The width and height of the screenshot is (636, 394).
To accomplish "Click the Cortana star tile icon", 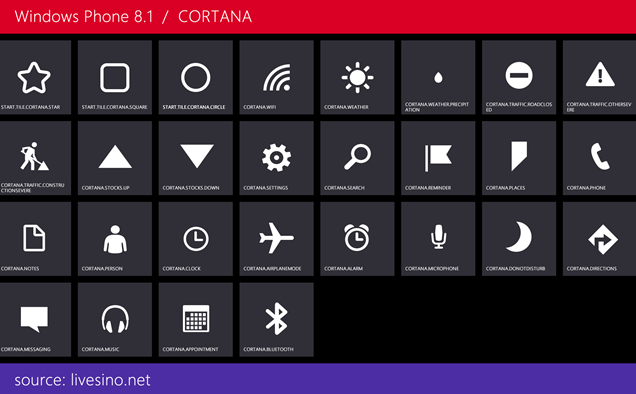I will 34,78.
